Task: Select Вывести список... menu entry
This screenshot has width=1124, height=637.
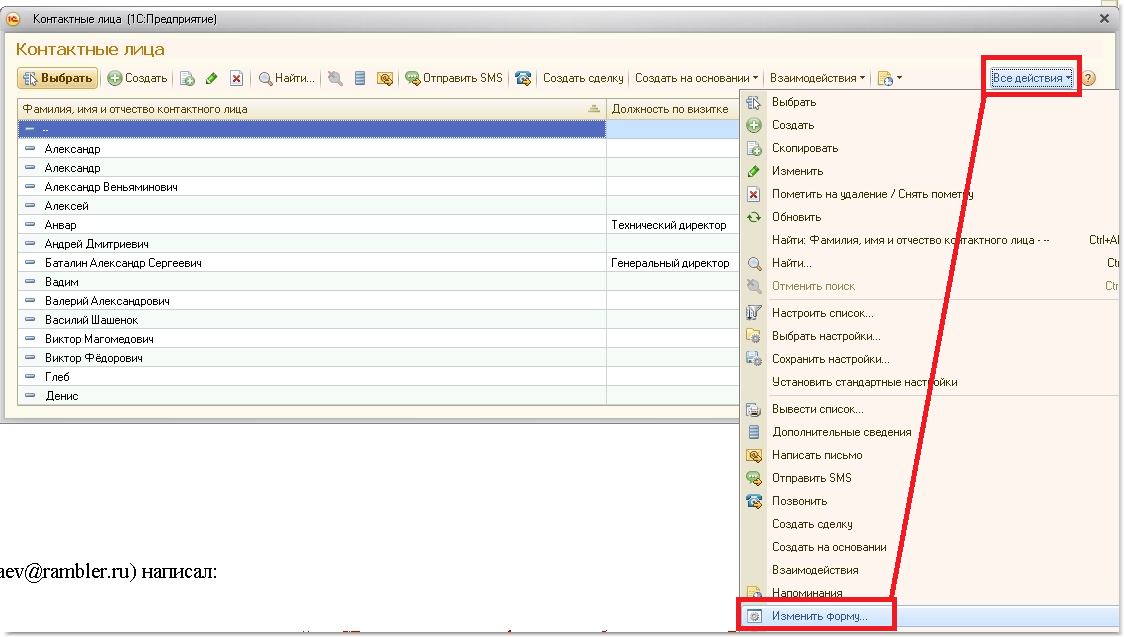Action: click(x=817, y=409)
